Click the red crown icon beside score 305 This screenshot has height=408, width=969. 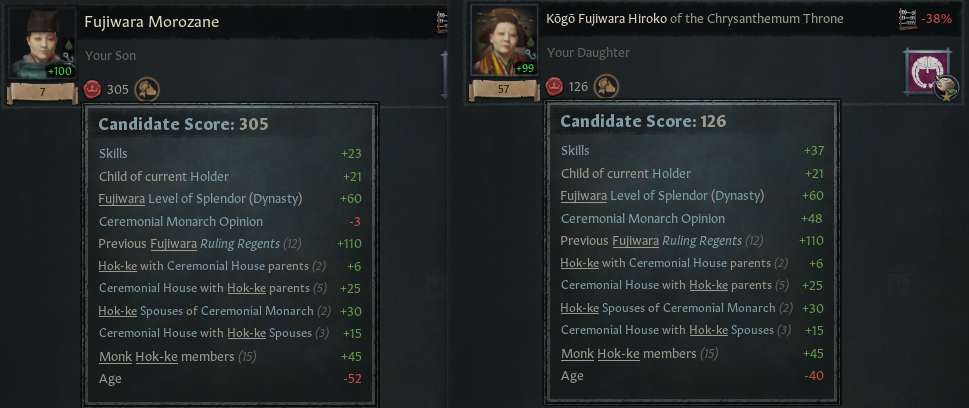(93, 89)
